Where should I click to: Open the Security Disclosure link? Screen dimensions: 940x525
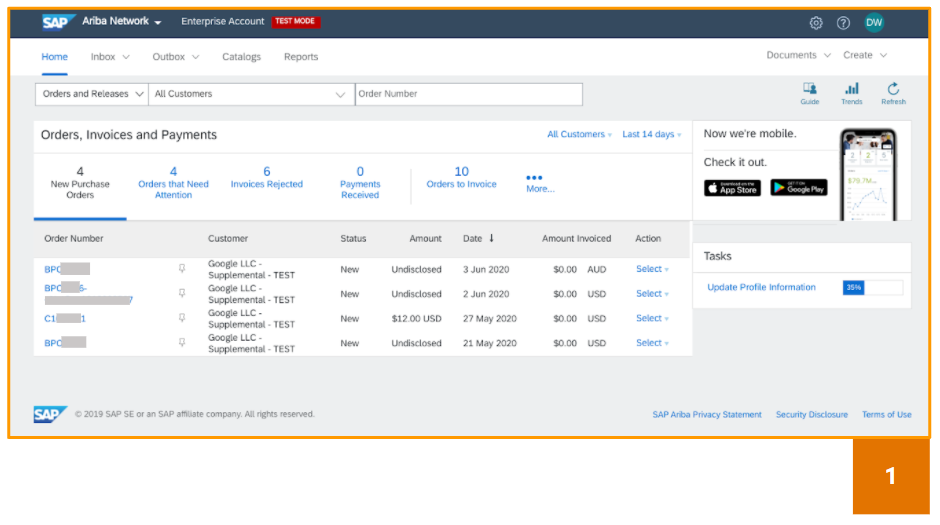(812, 414)
